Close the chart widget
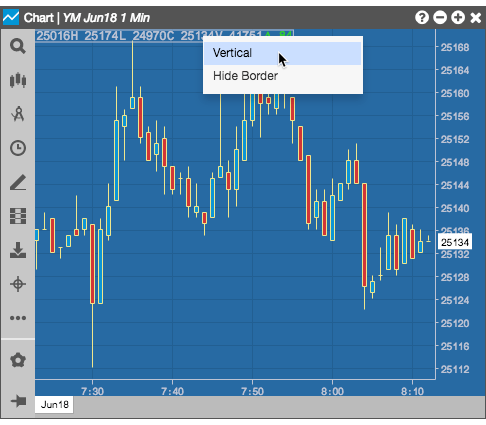 [x=476, y=18]
